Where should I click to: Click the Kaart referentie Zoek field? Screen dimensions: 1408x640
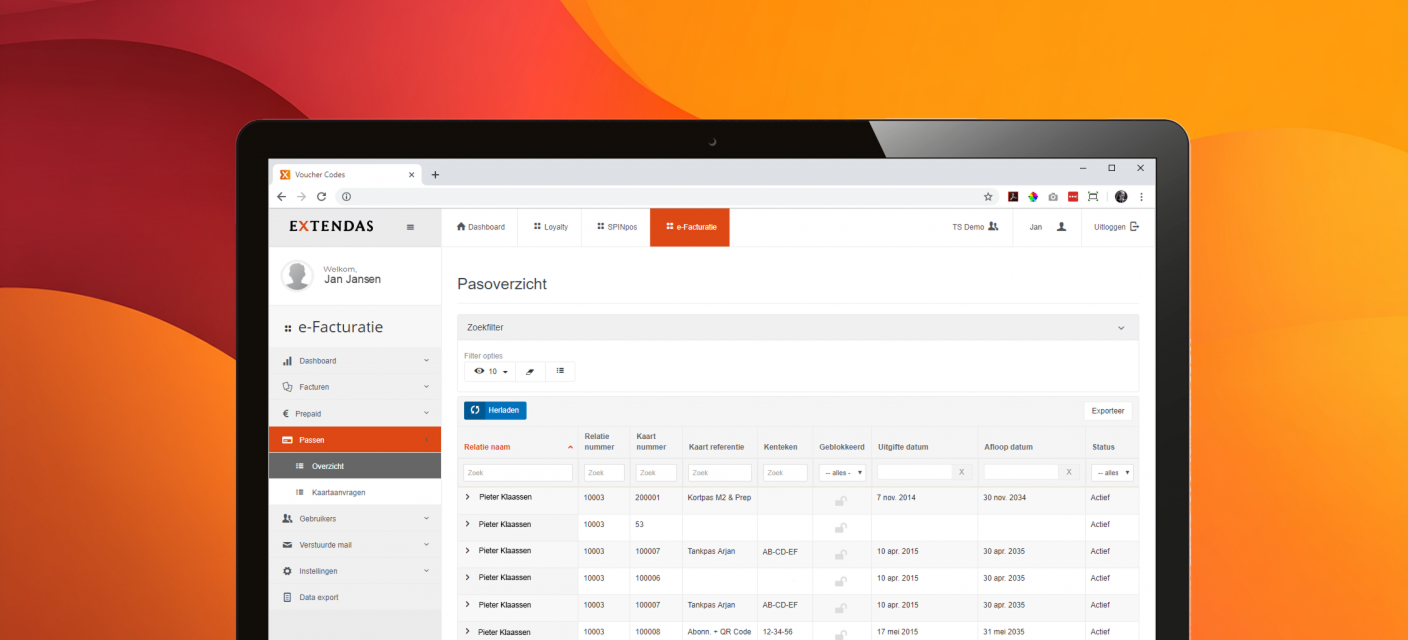(720, 473)
